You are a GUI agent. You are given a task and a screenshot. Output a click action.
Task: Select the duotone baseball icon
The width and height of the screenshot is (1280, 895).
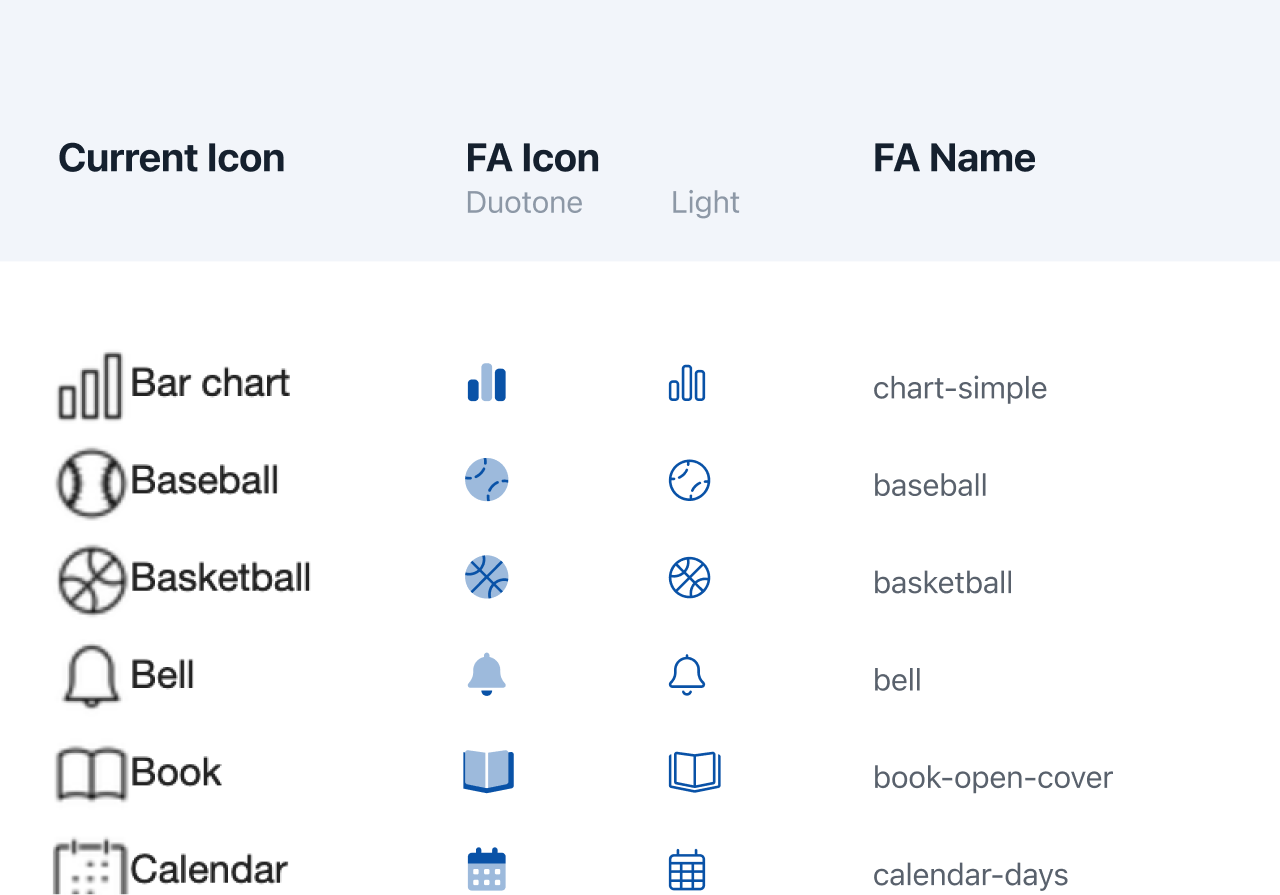487,480
